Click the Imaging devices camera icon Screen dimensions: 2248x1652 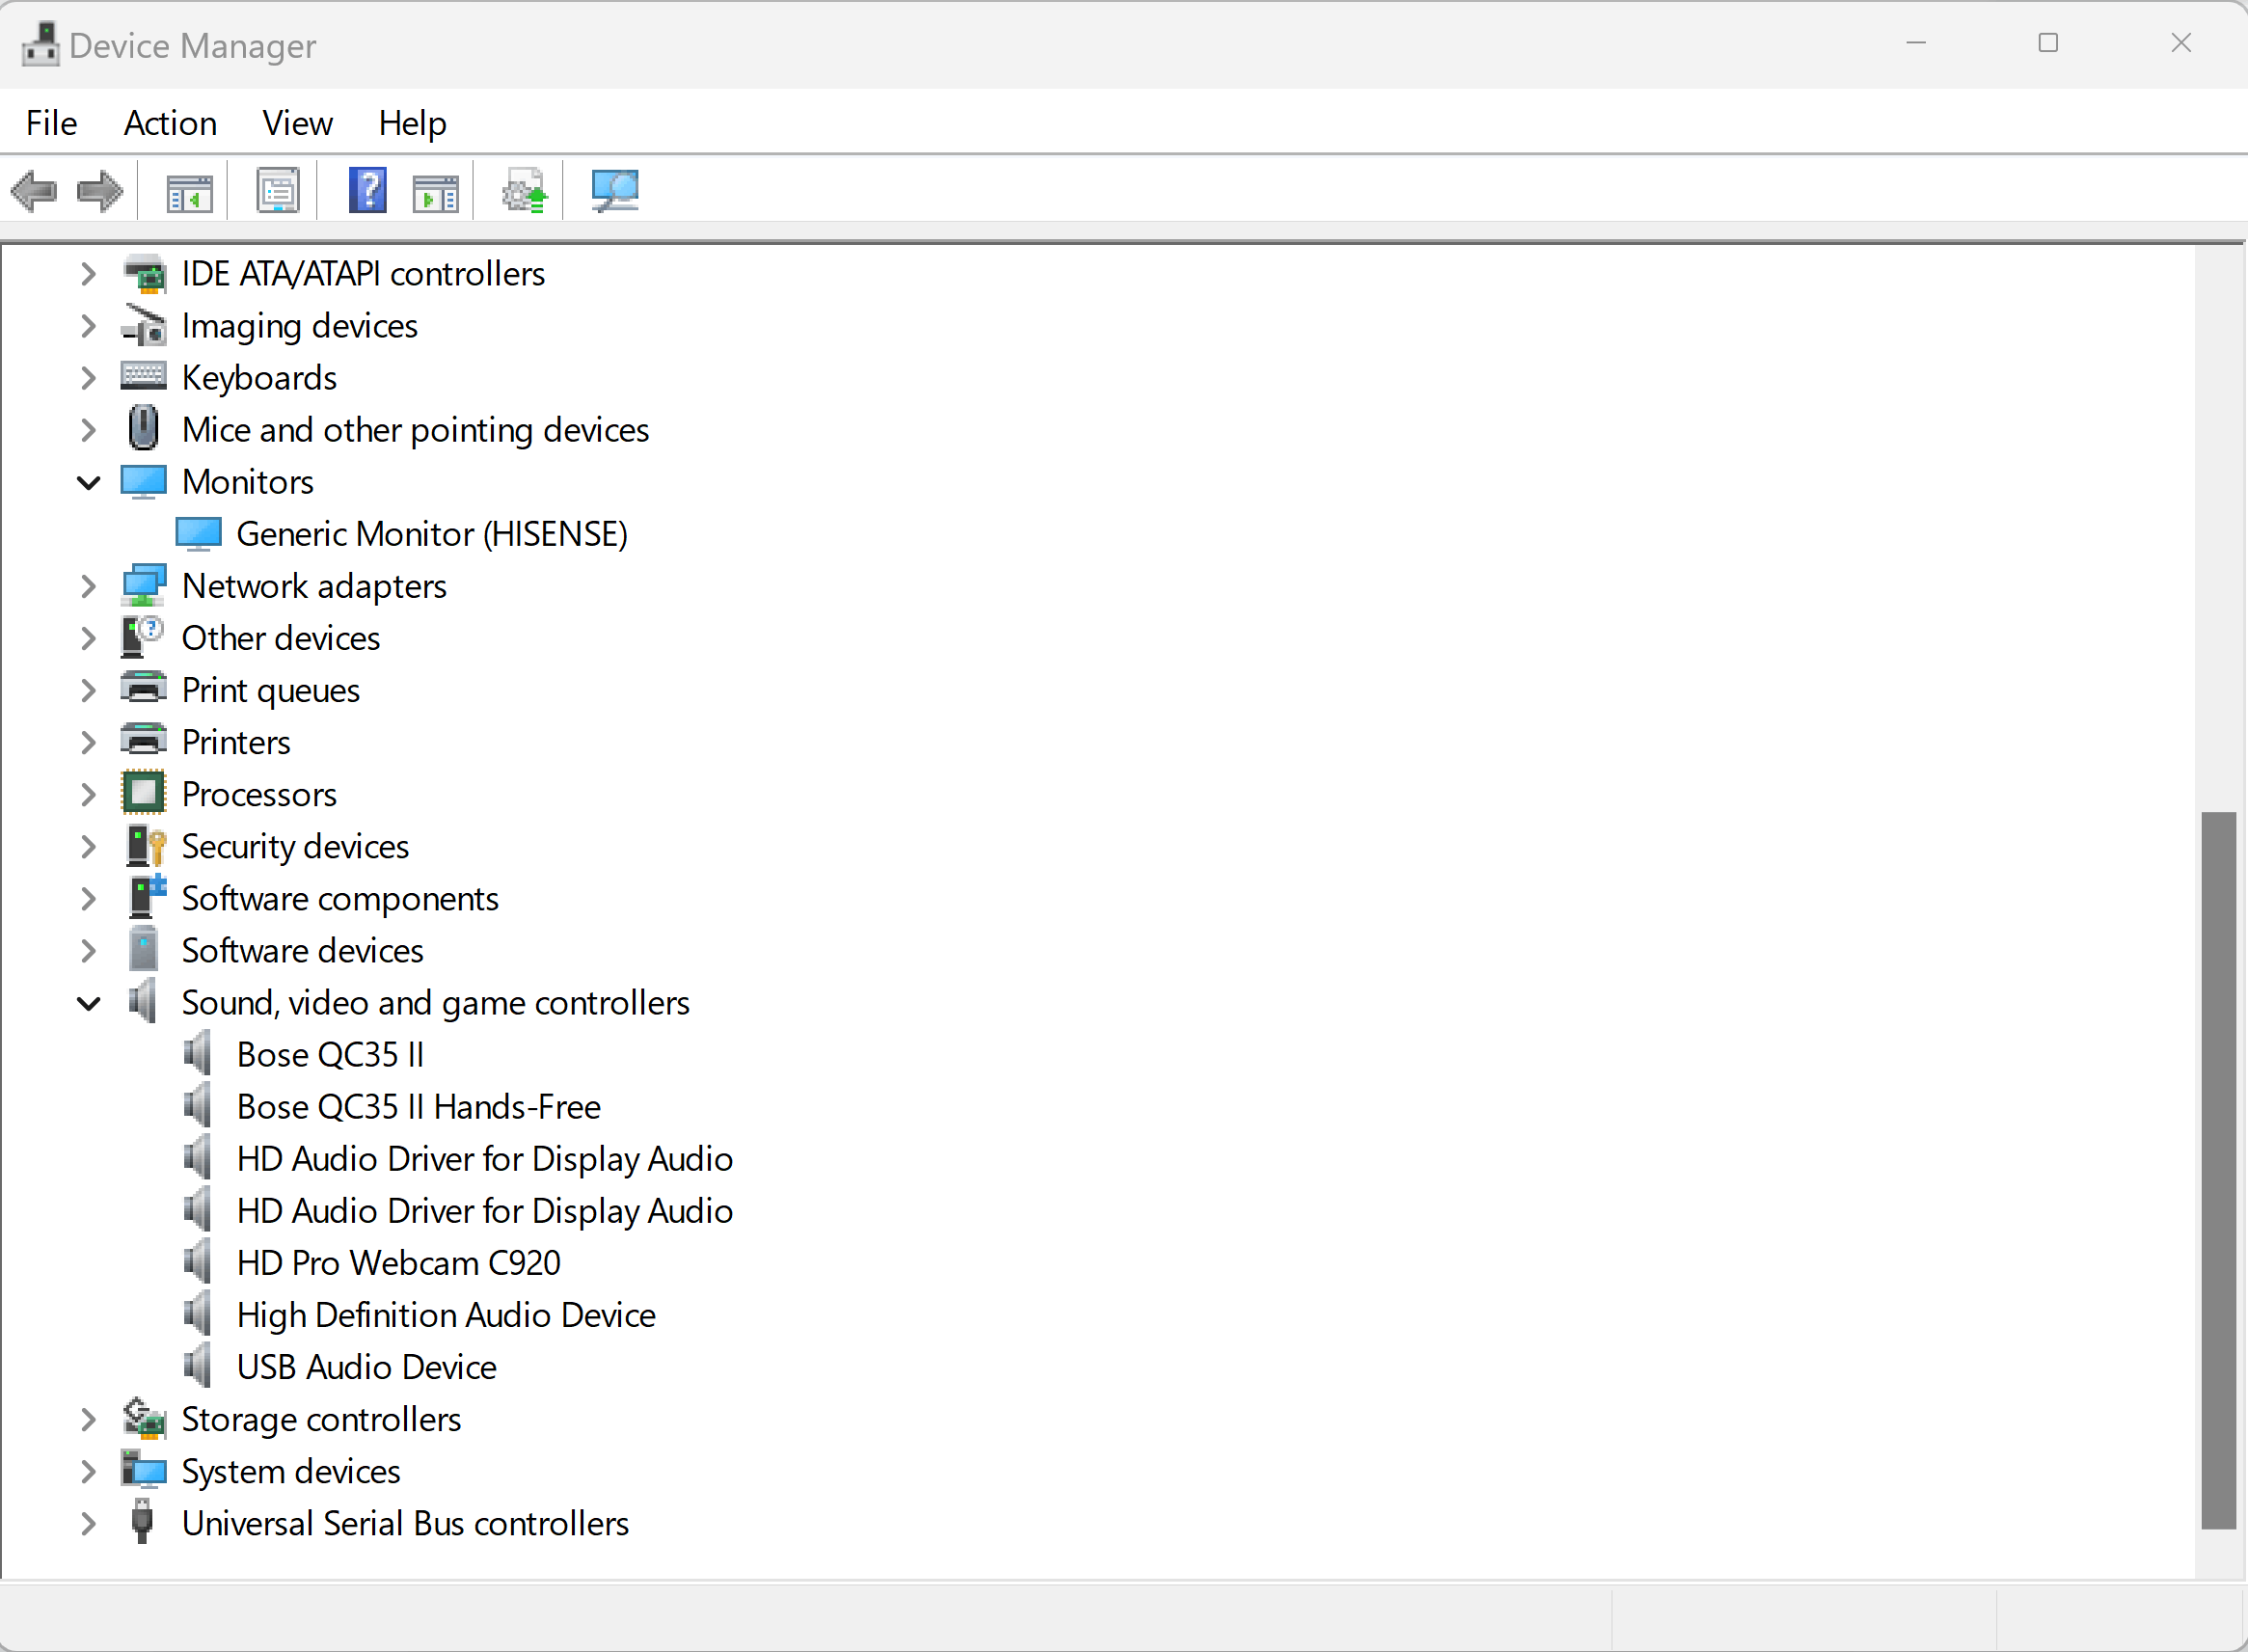(x=144, y=325)
